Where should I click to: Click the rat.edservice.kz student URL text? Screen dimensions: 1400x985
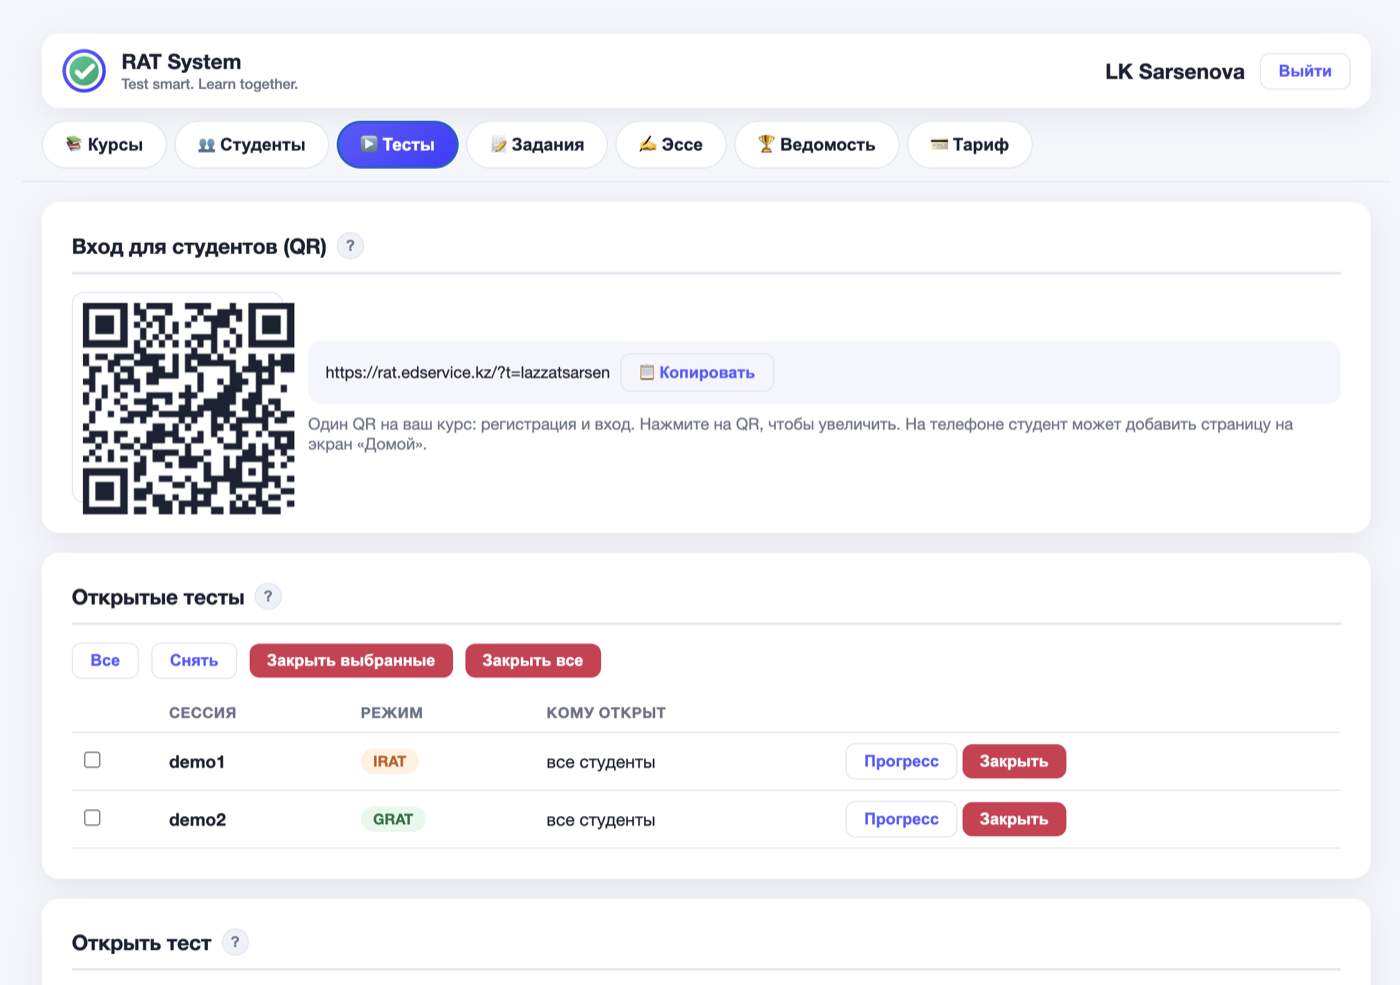(x=467, y=372)
